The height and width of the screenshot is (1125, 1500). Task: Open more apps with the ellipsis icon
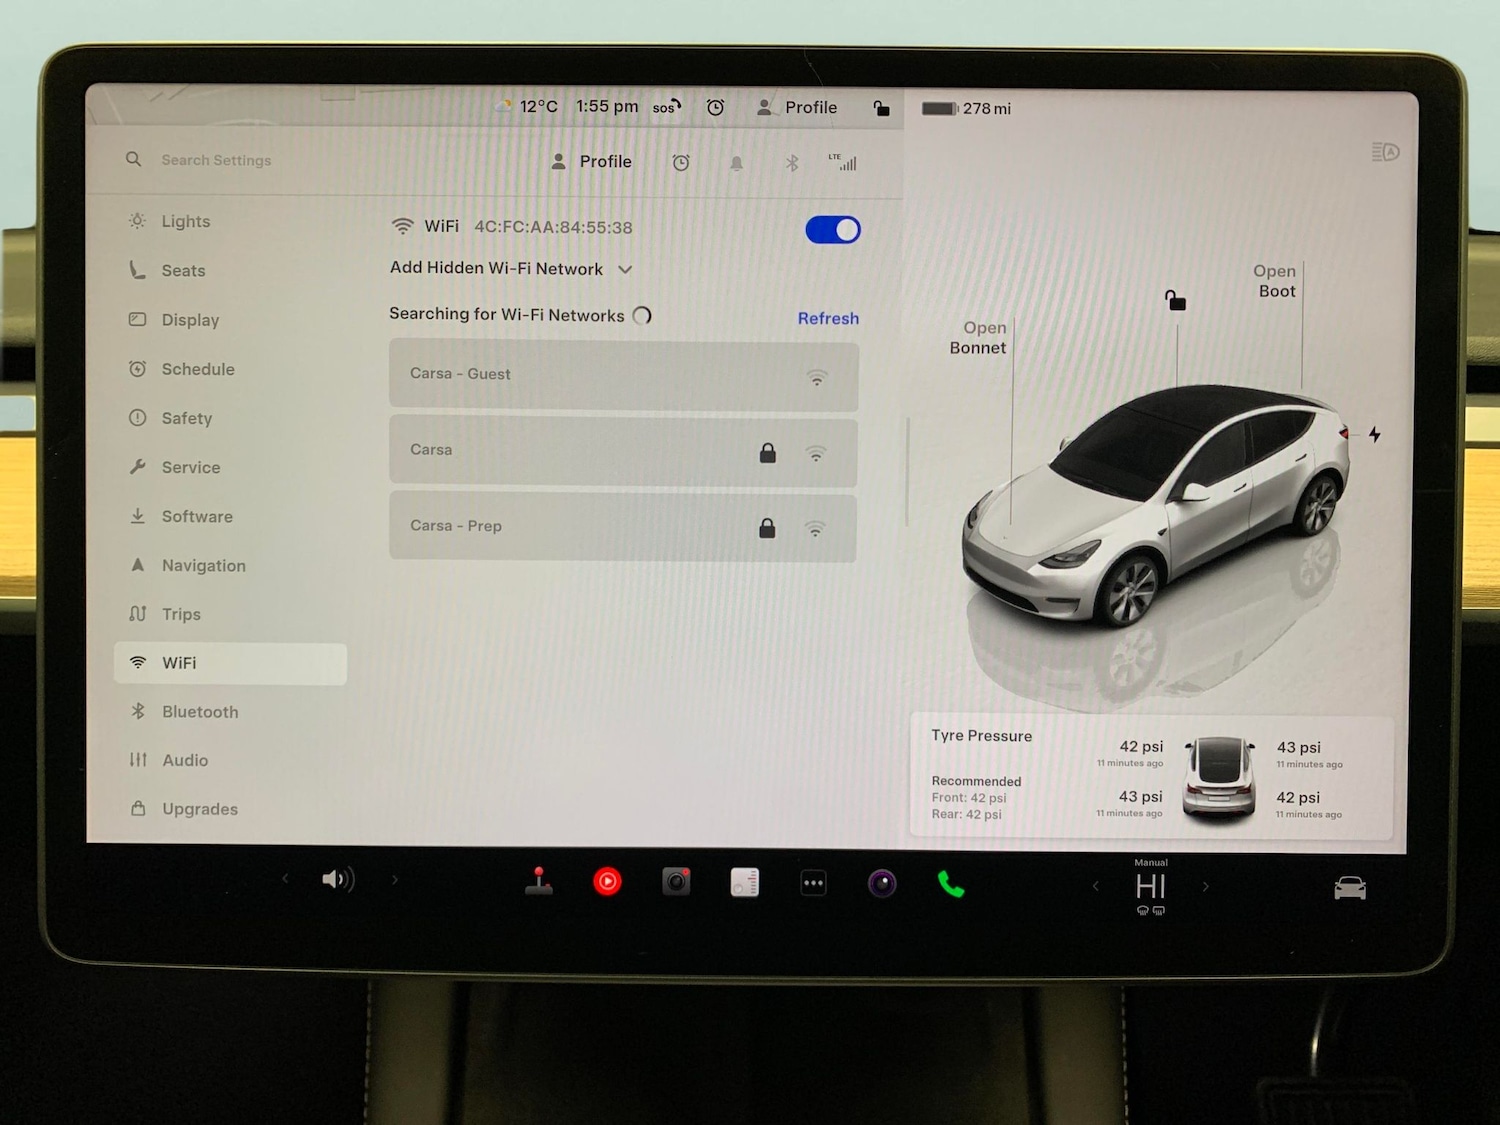(813, 882)
